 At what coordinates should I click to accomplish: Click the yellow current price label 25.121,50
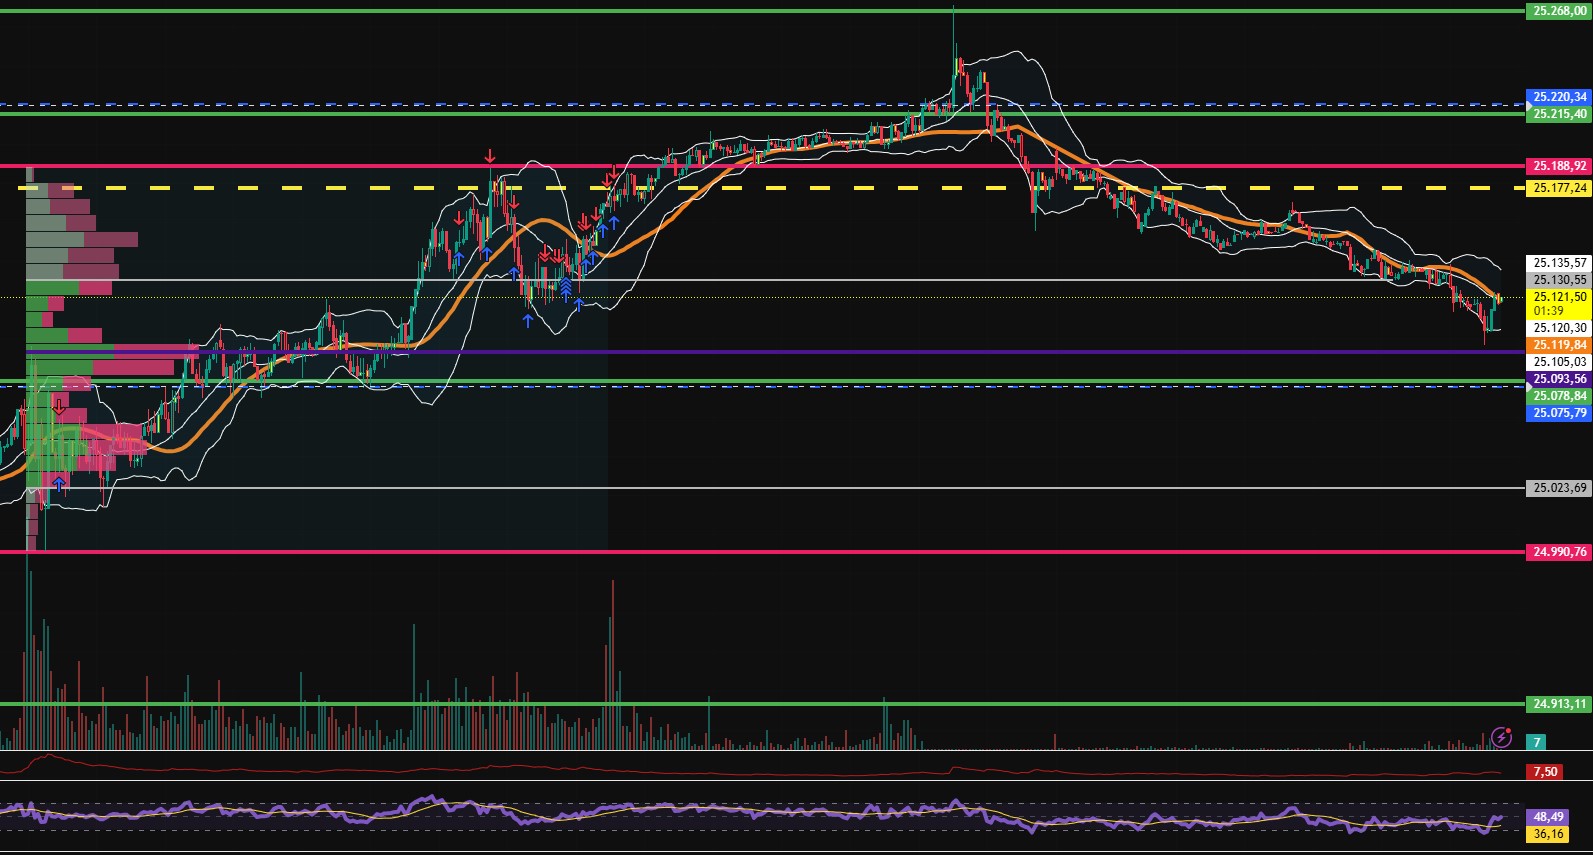[x=1559, y=297]
